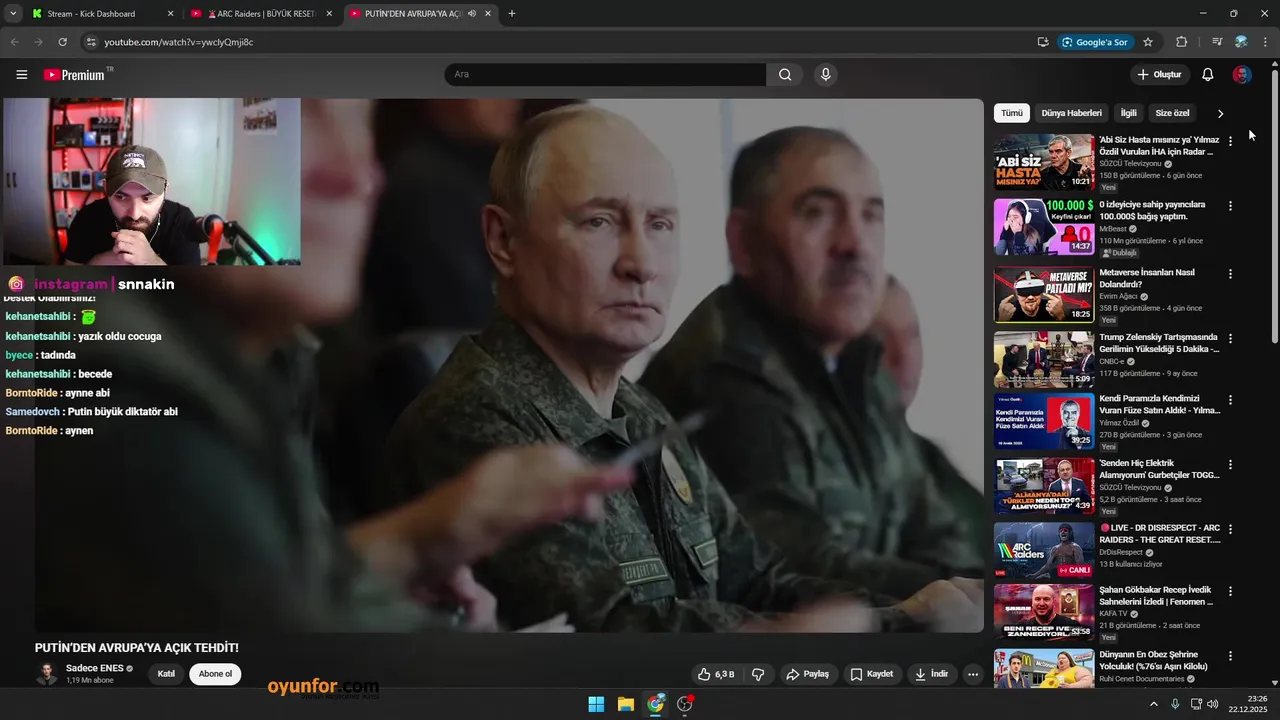The image size is (1280, 720).
Task: Select the Tümü filter chip
Action: pos(1012,113)
